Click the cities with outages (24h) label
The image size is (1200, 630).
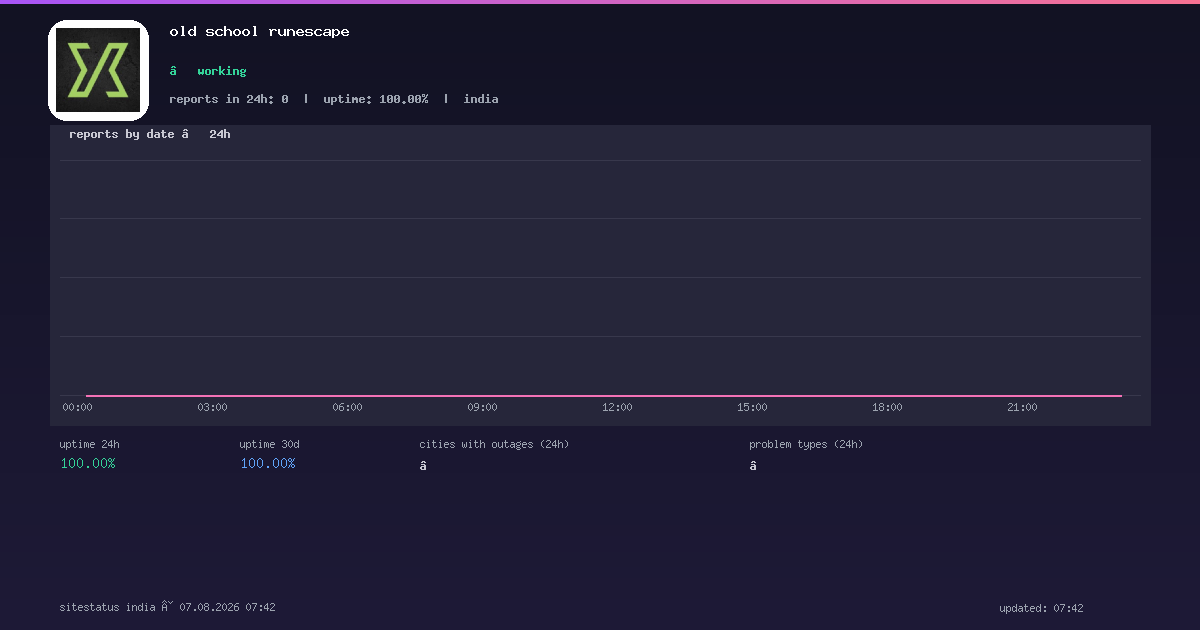(494, 444)
